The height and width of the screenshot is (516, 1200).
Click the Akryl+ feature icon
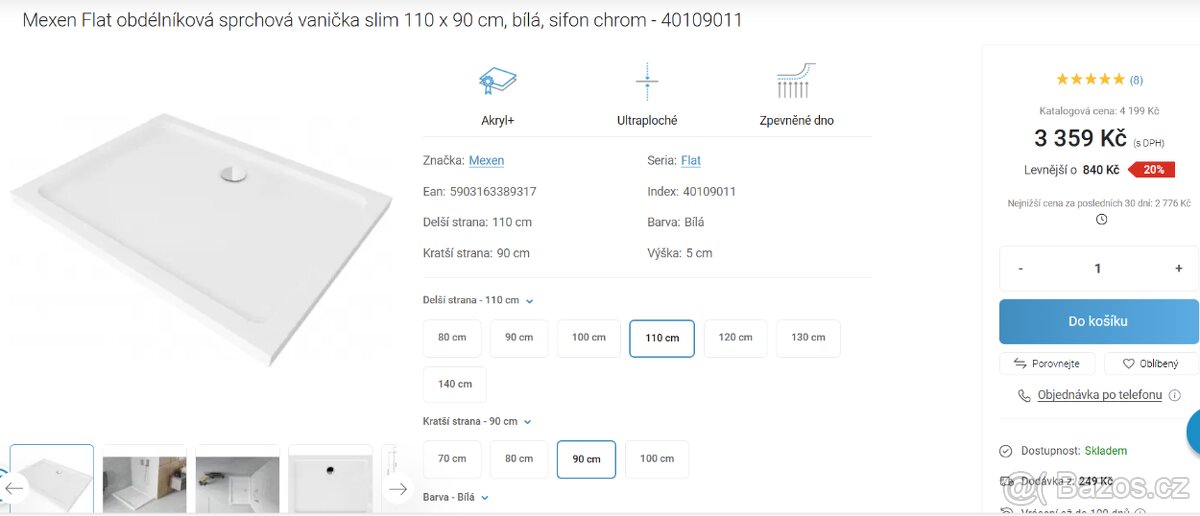click(497, 82)
